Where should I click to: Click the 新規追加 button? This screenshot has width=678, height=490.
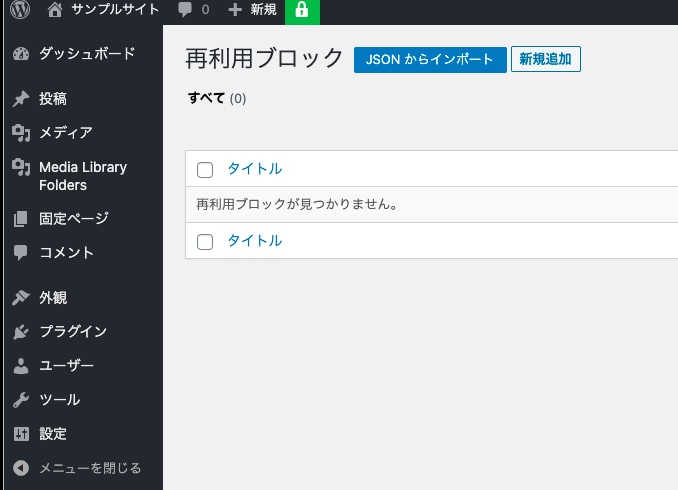pos(545,59)
